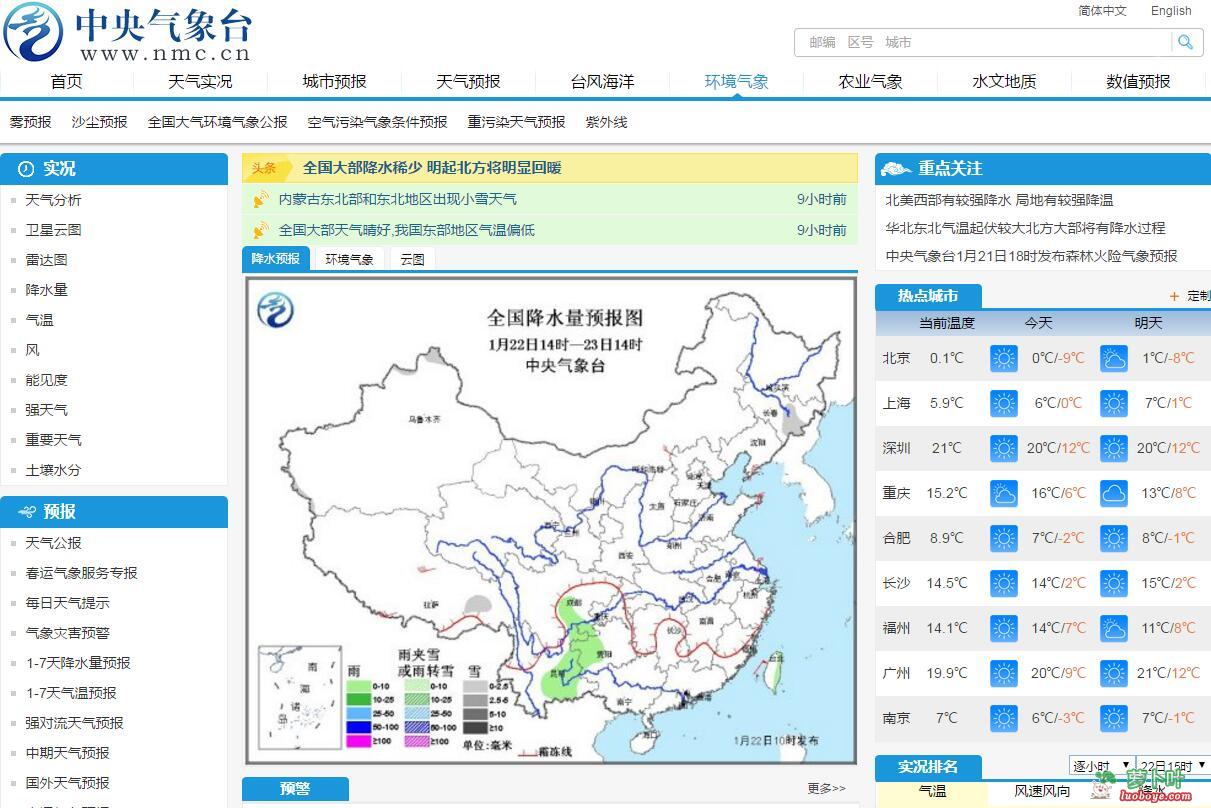The image size is (1211, 808).
Task: Open the 台风海洋 navigation menu
Action: (x=603, y=81)
